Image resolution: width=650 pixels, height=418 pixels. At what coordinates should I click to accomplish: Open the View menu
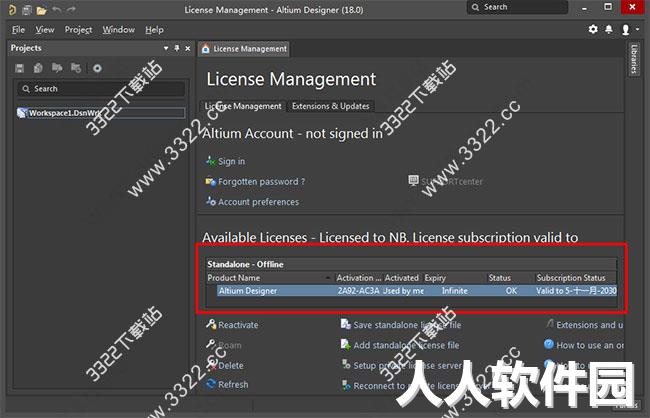(45, 30)
